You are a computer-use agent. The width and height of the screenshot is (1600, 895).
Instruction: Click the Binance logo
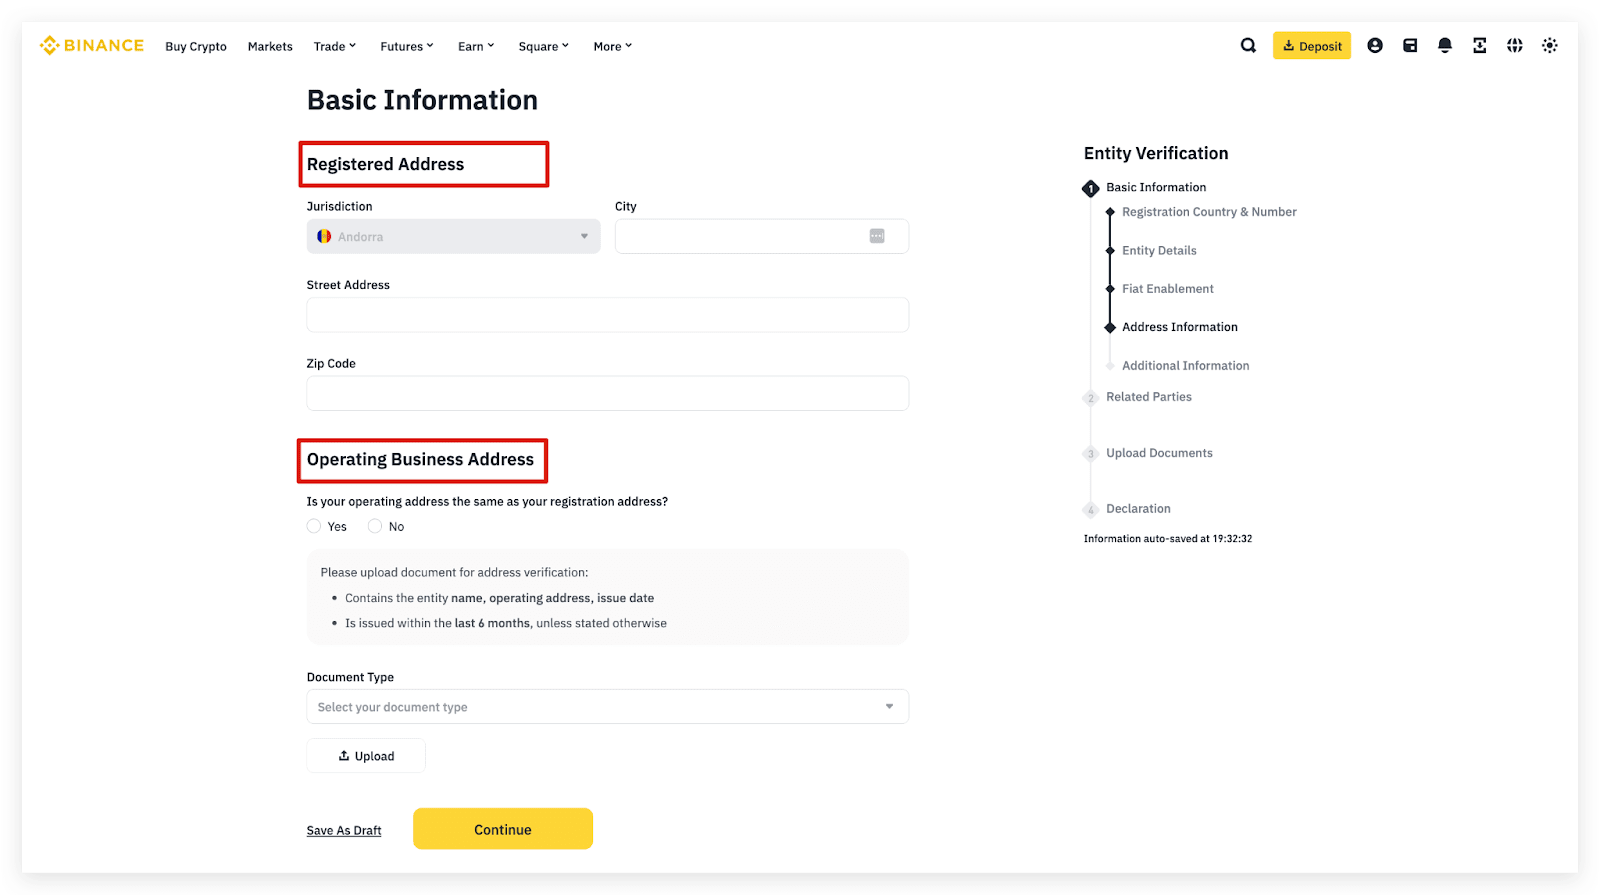coord(92,46)
